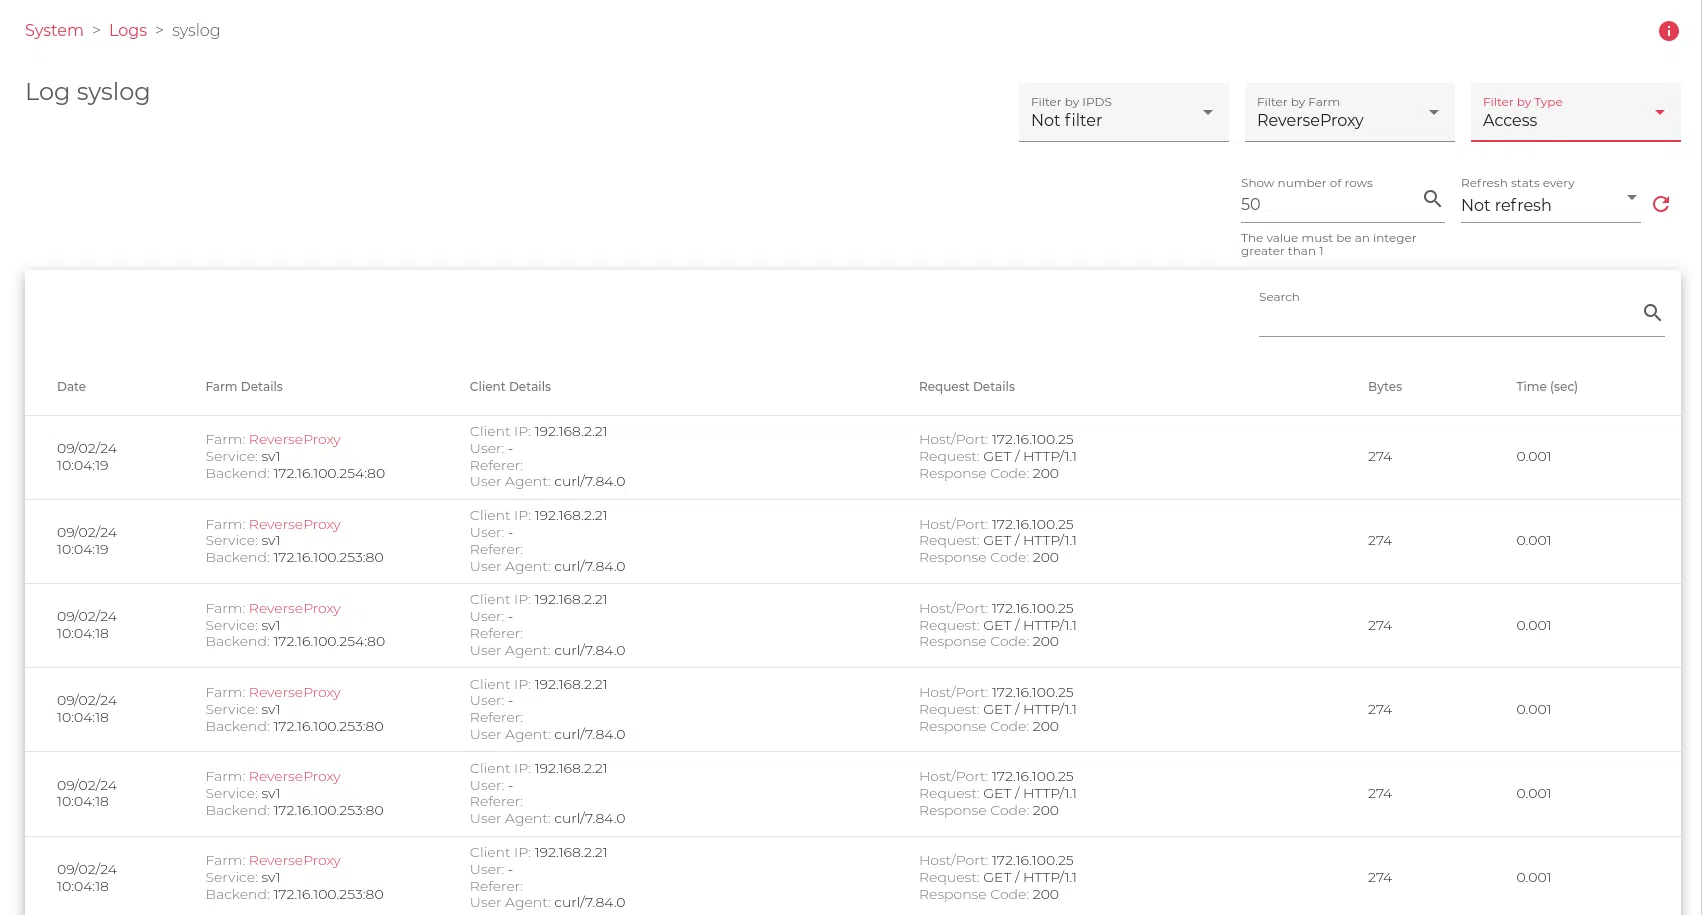Open ReverseProxy farm link in last row
The image size is (1702, 915).
click(x=294, y=861)
